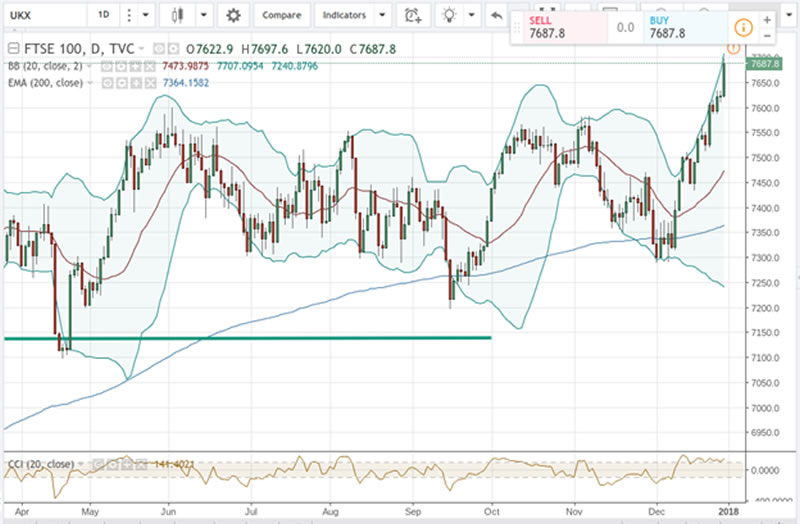Click the spread value 0.0

pos(626,28)
